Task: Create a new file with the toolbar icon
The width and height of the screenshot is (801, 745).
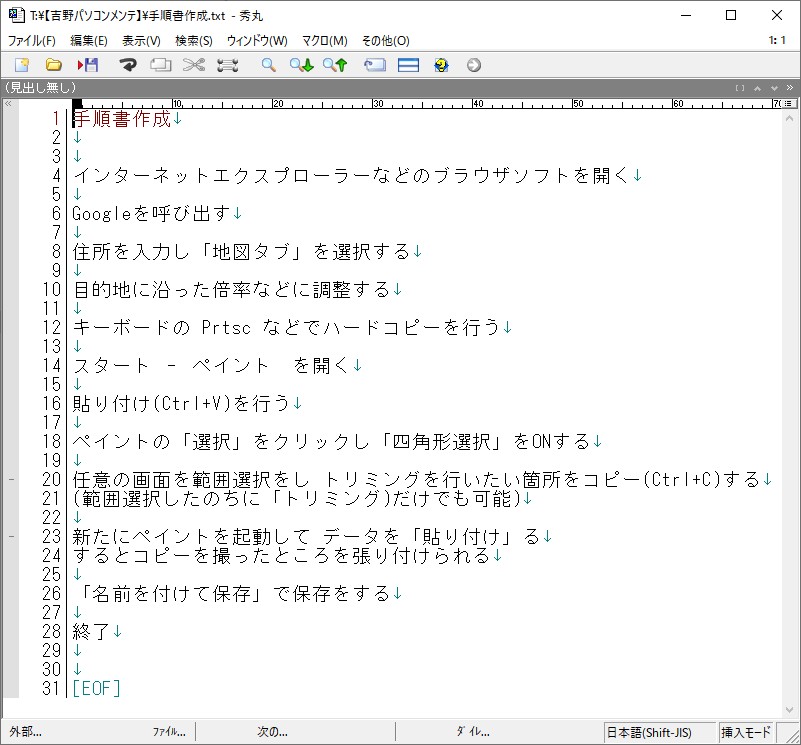Action: tap(22, 65)
